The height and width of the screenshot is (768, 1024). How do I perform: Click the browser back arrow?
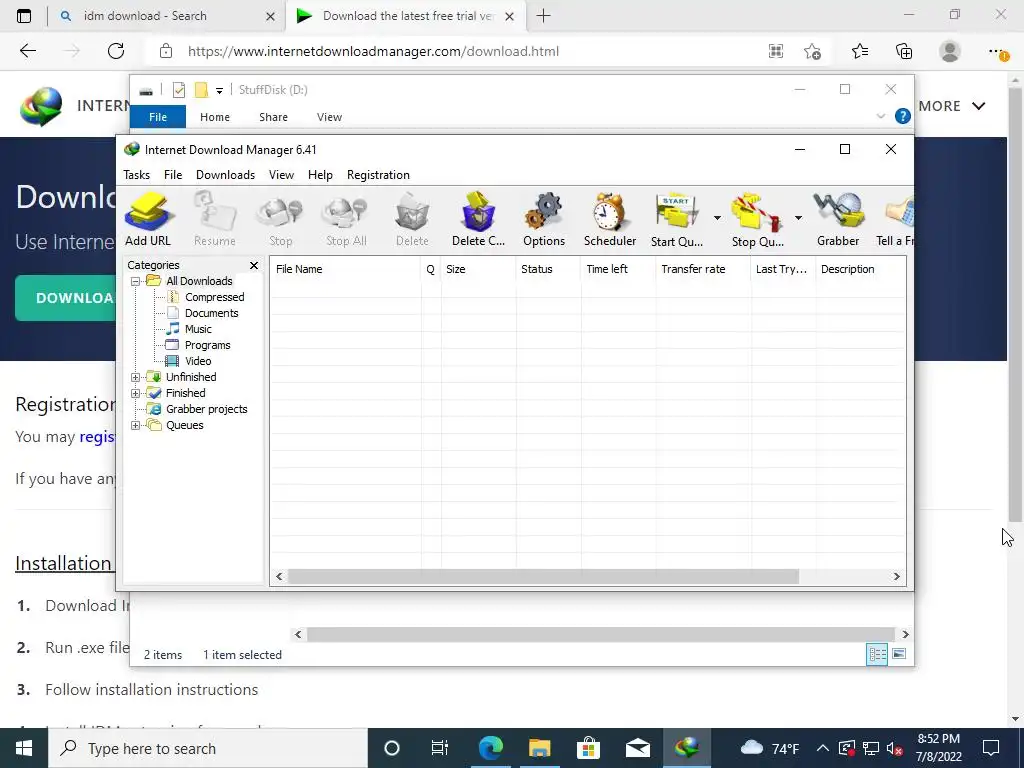pyautogui.click(x=27, y=51)
